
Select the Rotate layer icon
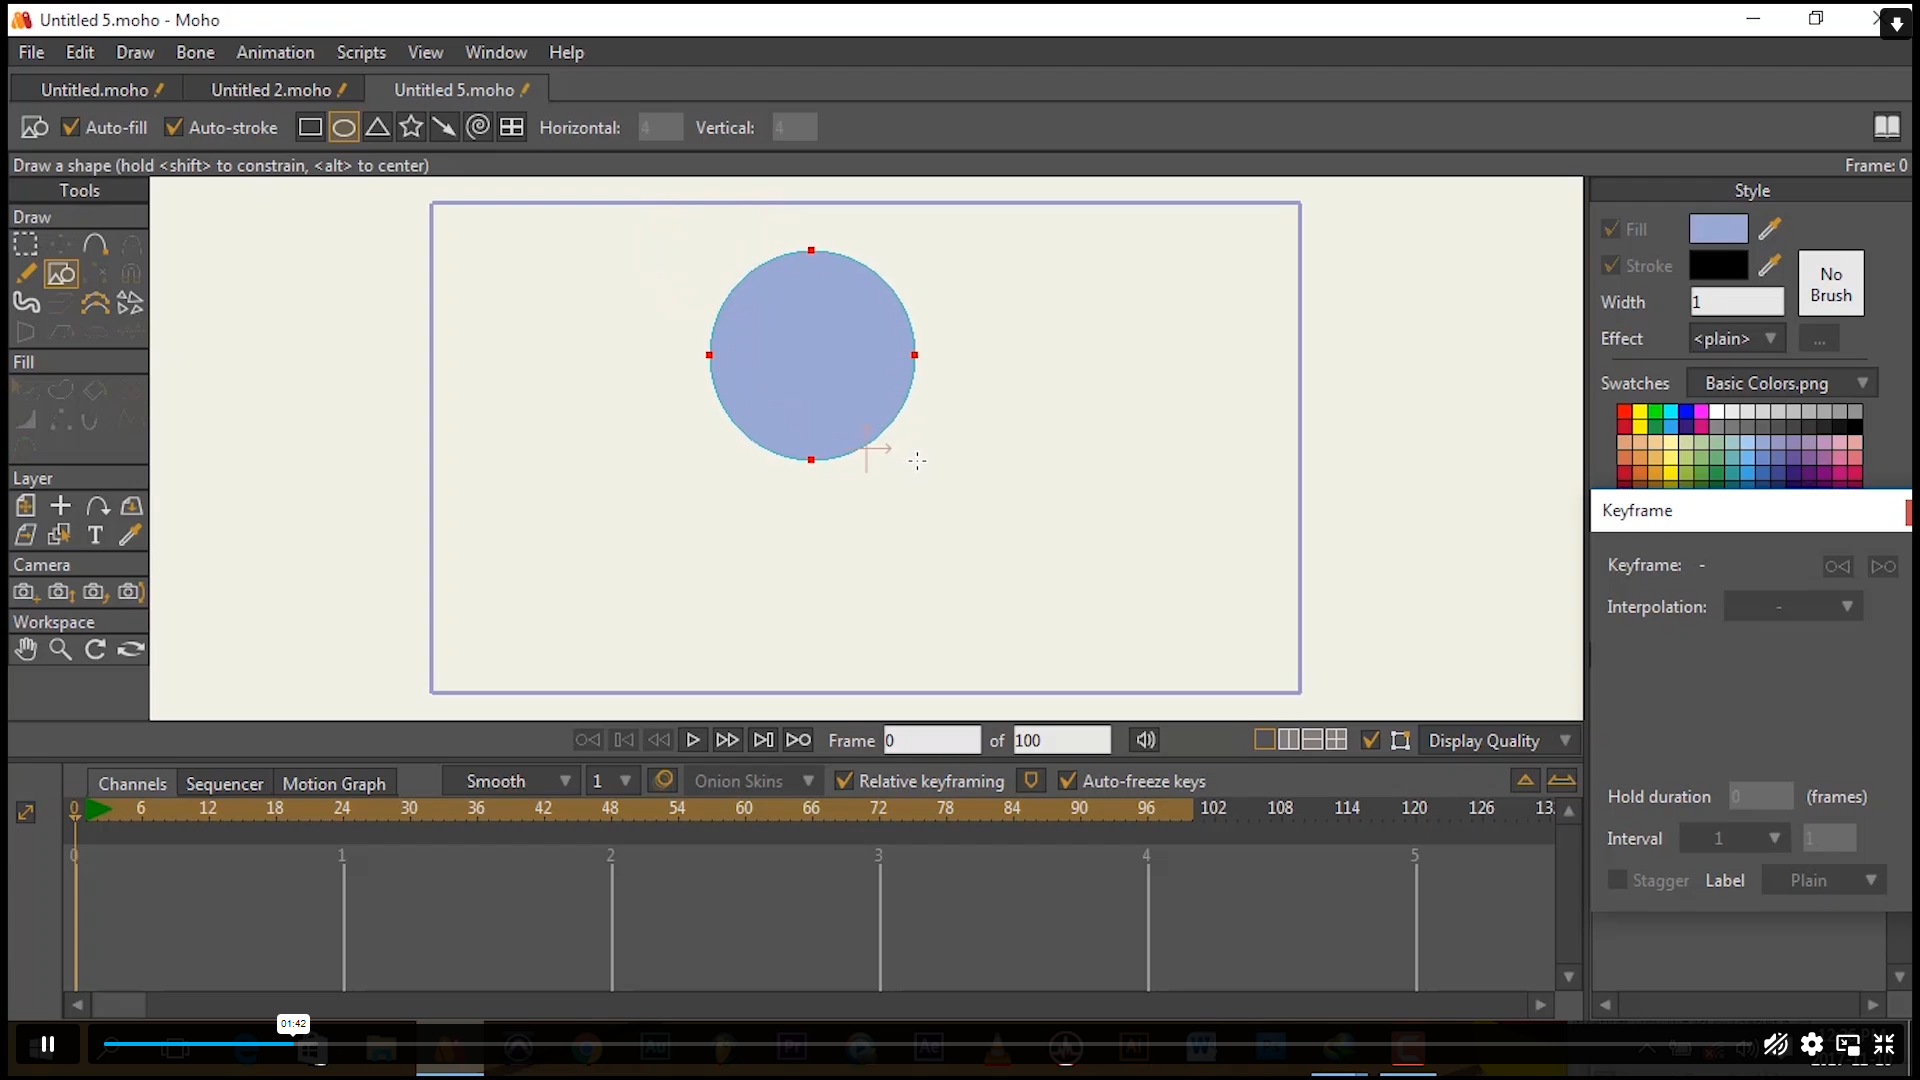point(96,505)
